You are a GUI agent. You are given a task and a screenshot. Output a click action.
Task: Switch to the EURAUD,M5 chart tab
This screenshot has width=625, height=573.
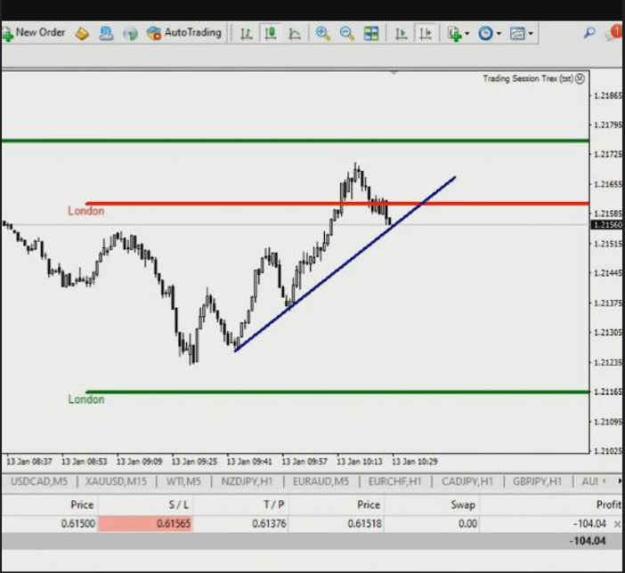coord(321,481)
